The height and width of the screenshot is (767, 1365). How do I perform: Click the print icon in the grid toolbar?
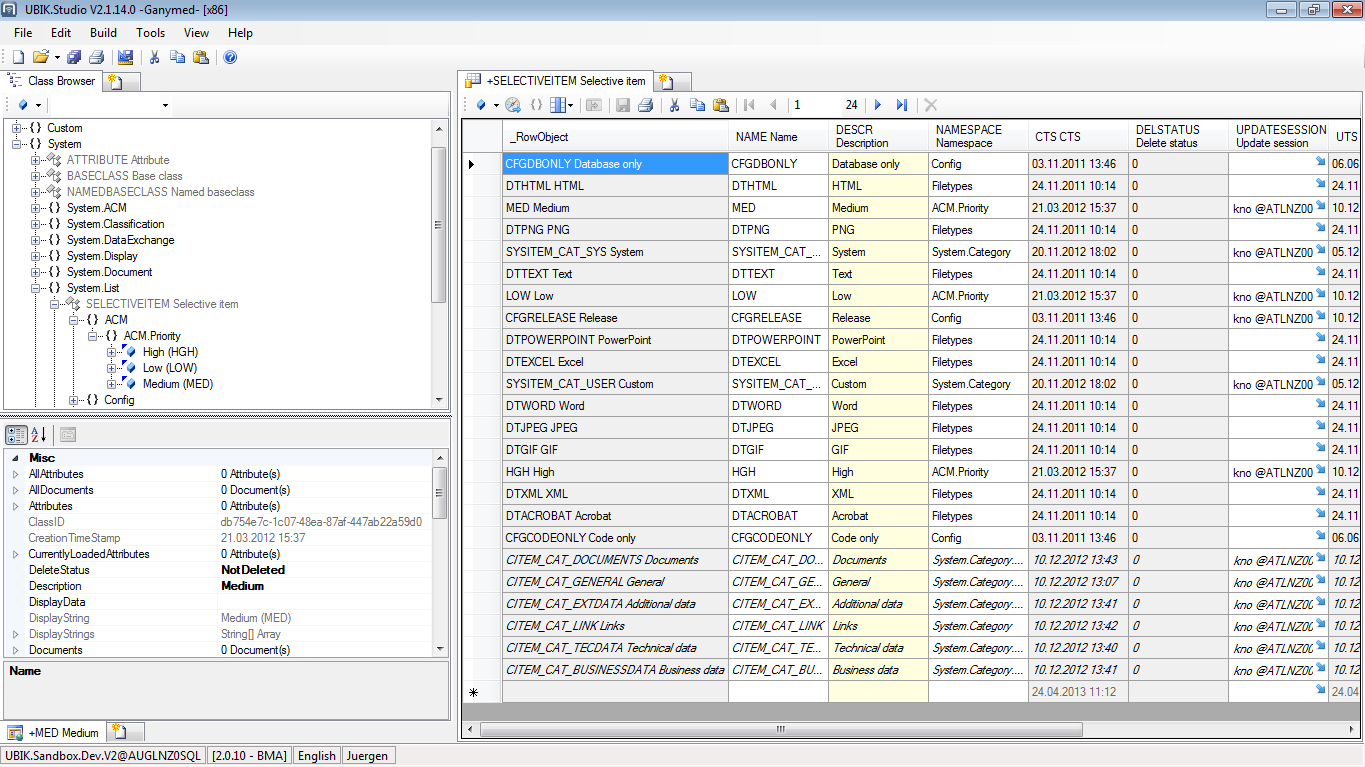pos(645,105)
